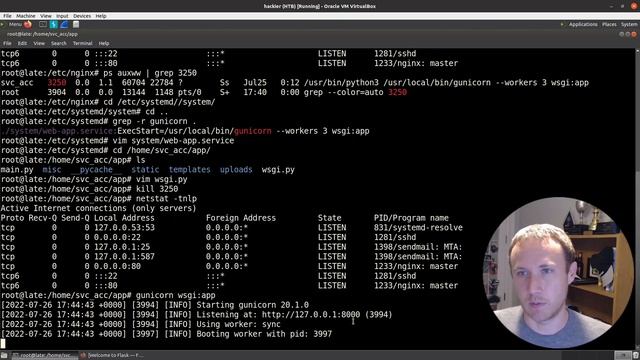Click the 'misc' directory name
Image resolution: width=640 pixels, height=360 pixels.
pyautogui.click(x=52, y=170)
